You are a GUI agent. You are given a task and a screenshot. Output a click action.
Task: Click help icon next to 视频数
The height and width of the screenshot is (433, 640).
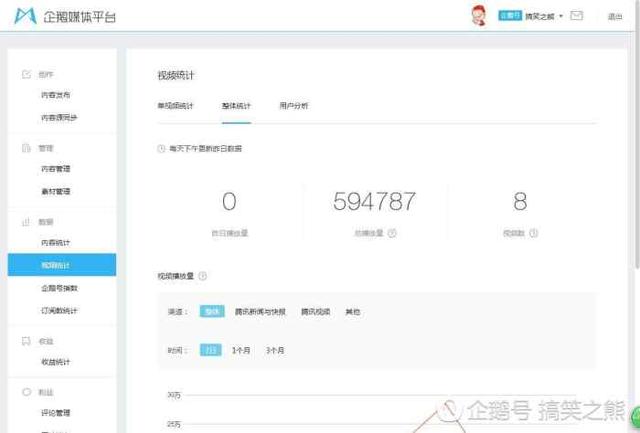(x=534, y=233)
